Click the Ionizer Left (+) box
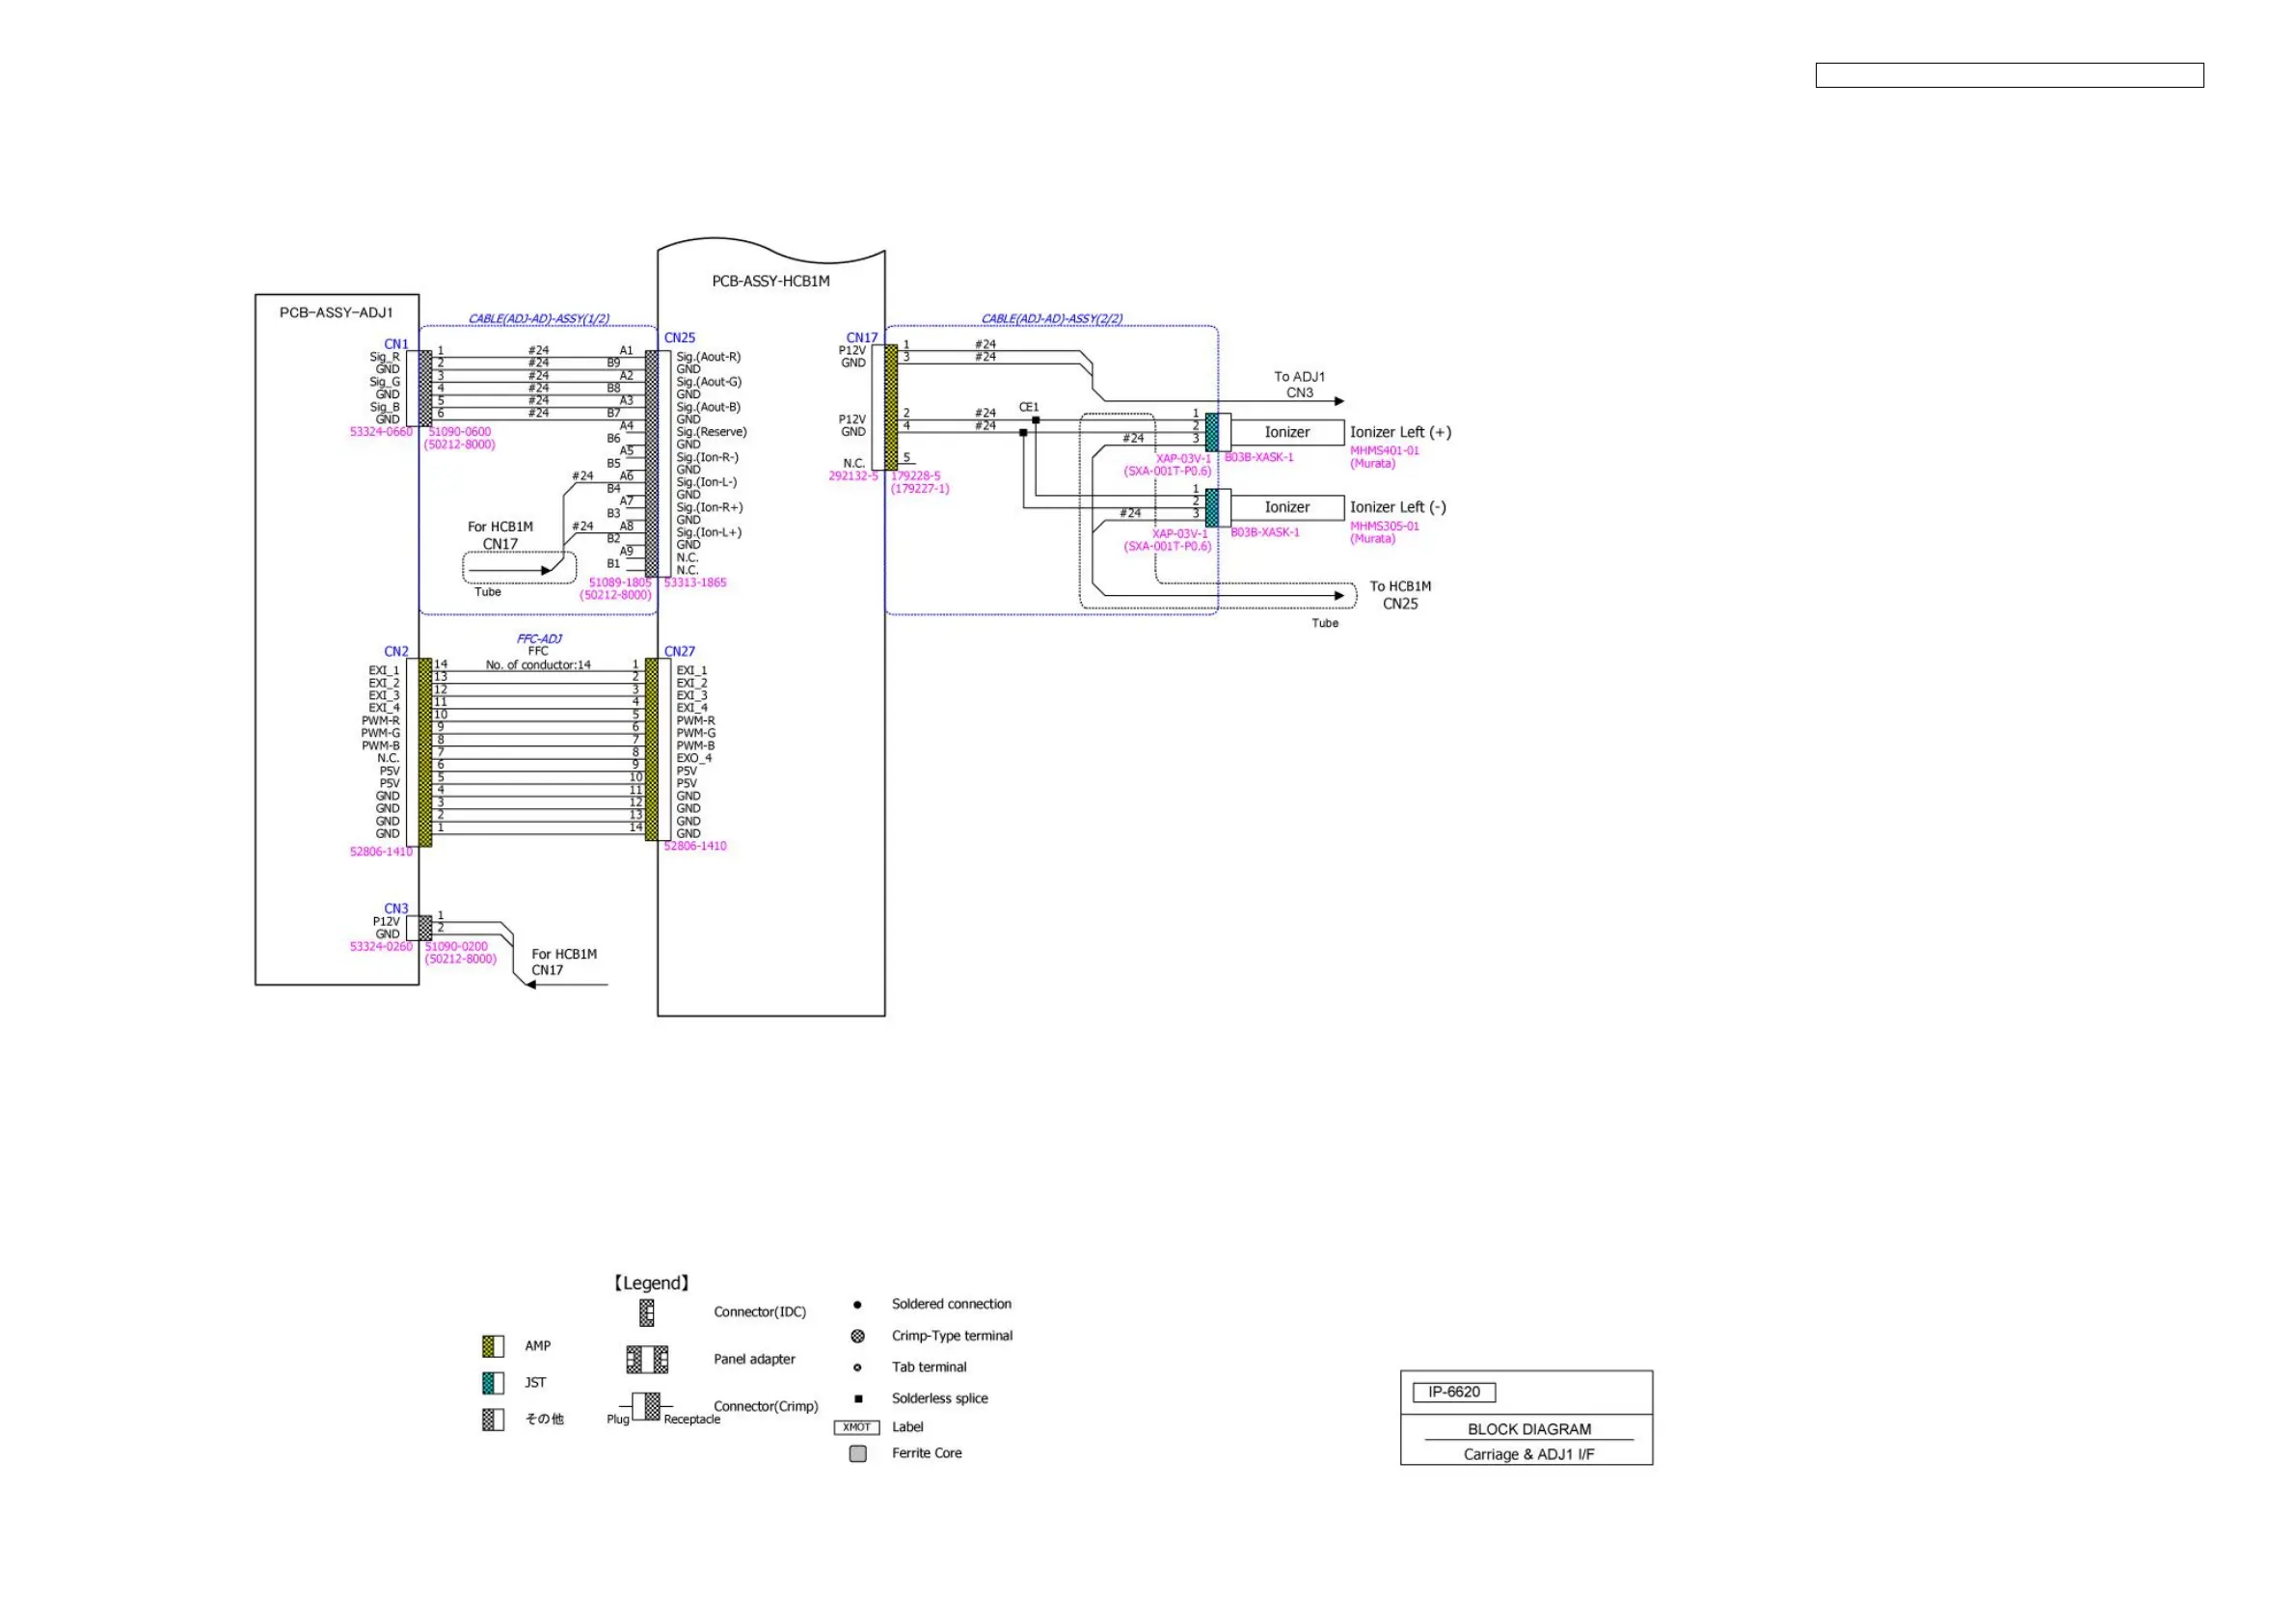The width and height of the screenshot is (2296, 1624). coord(1286,432)
